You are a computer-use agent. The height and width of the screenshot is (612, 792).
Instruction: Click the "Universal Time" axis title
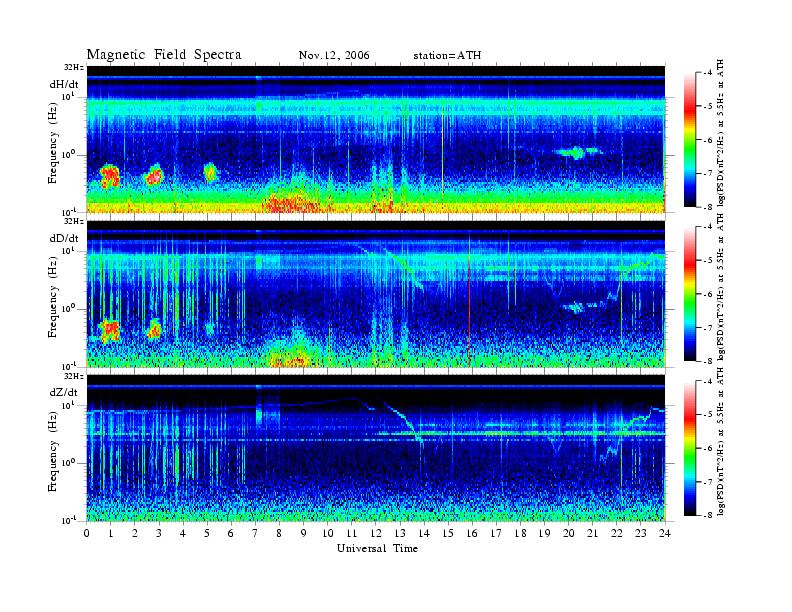[377, 548]
